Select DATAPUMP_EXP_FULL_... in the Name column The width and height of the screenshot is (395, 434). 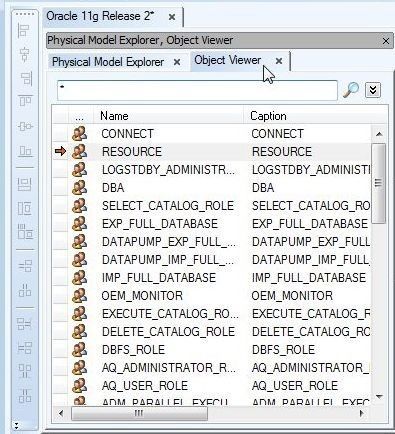tap(168, 242)
